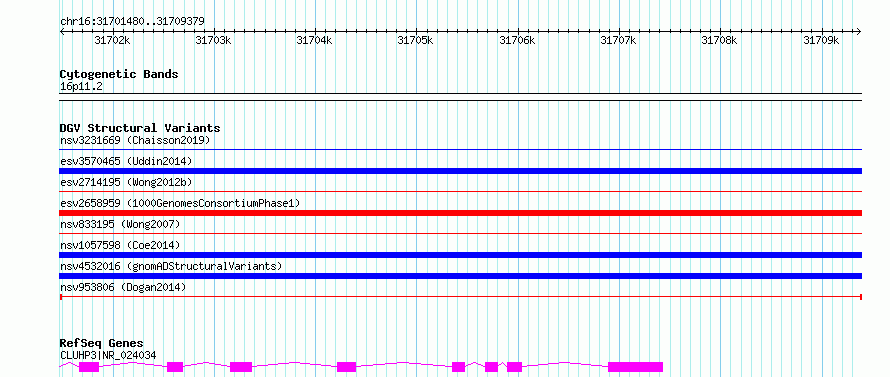Click the 31709k ruler tick label
This screenshot has width=890, height=377.
(x=821, y=40)
